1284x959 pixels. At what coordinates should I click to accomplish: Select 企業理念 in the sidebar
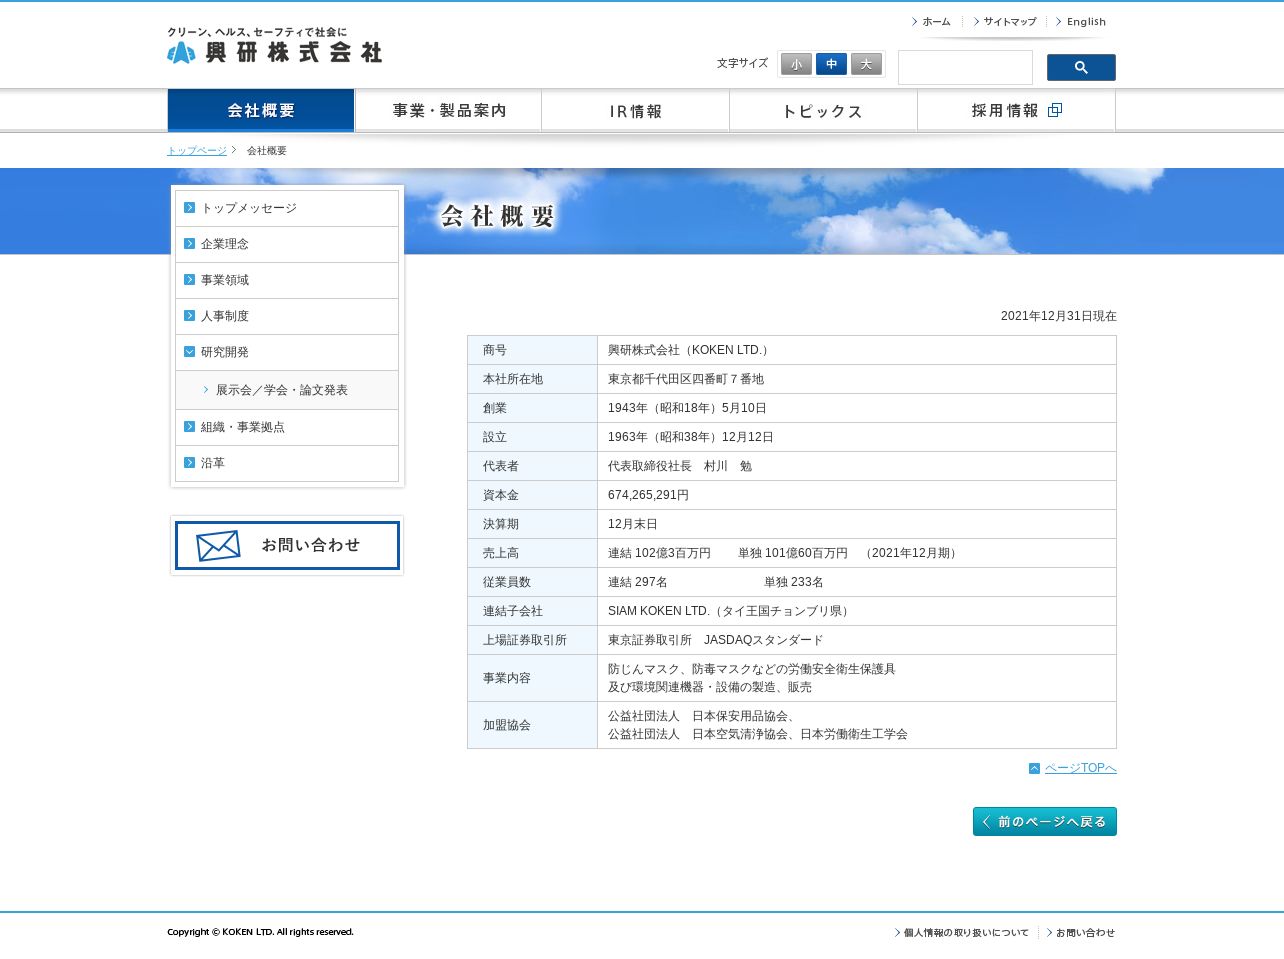[x=287, y=244]
